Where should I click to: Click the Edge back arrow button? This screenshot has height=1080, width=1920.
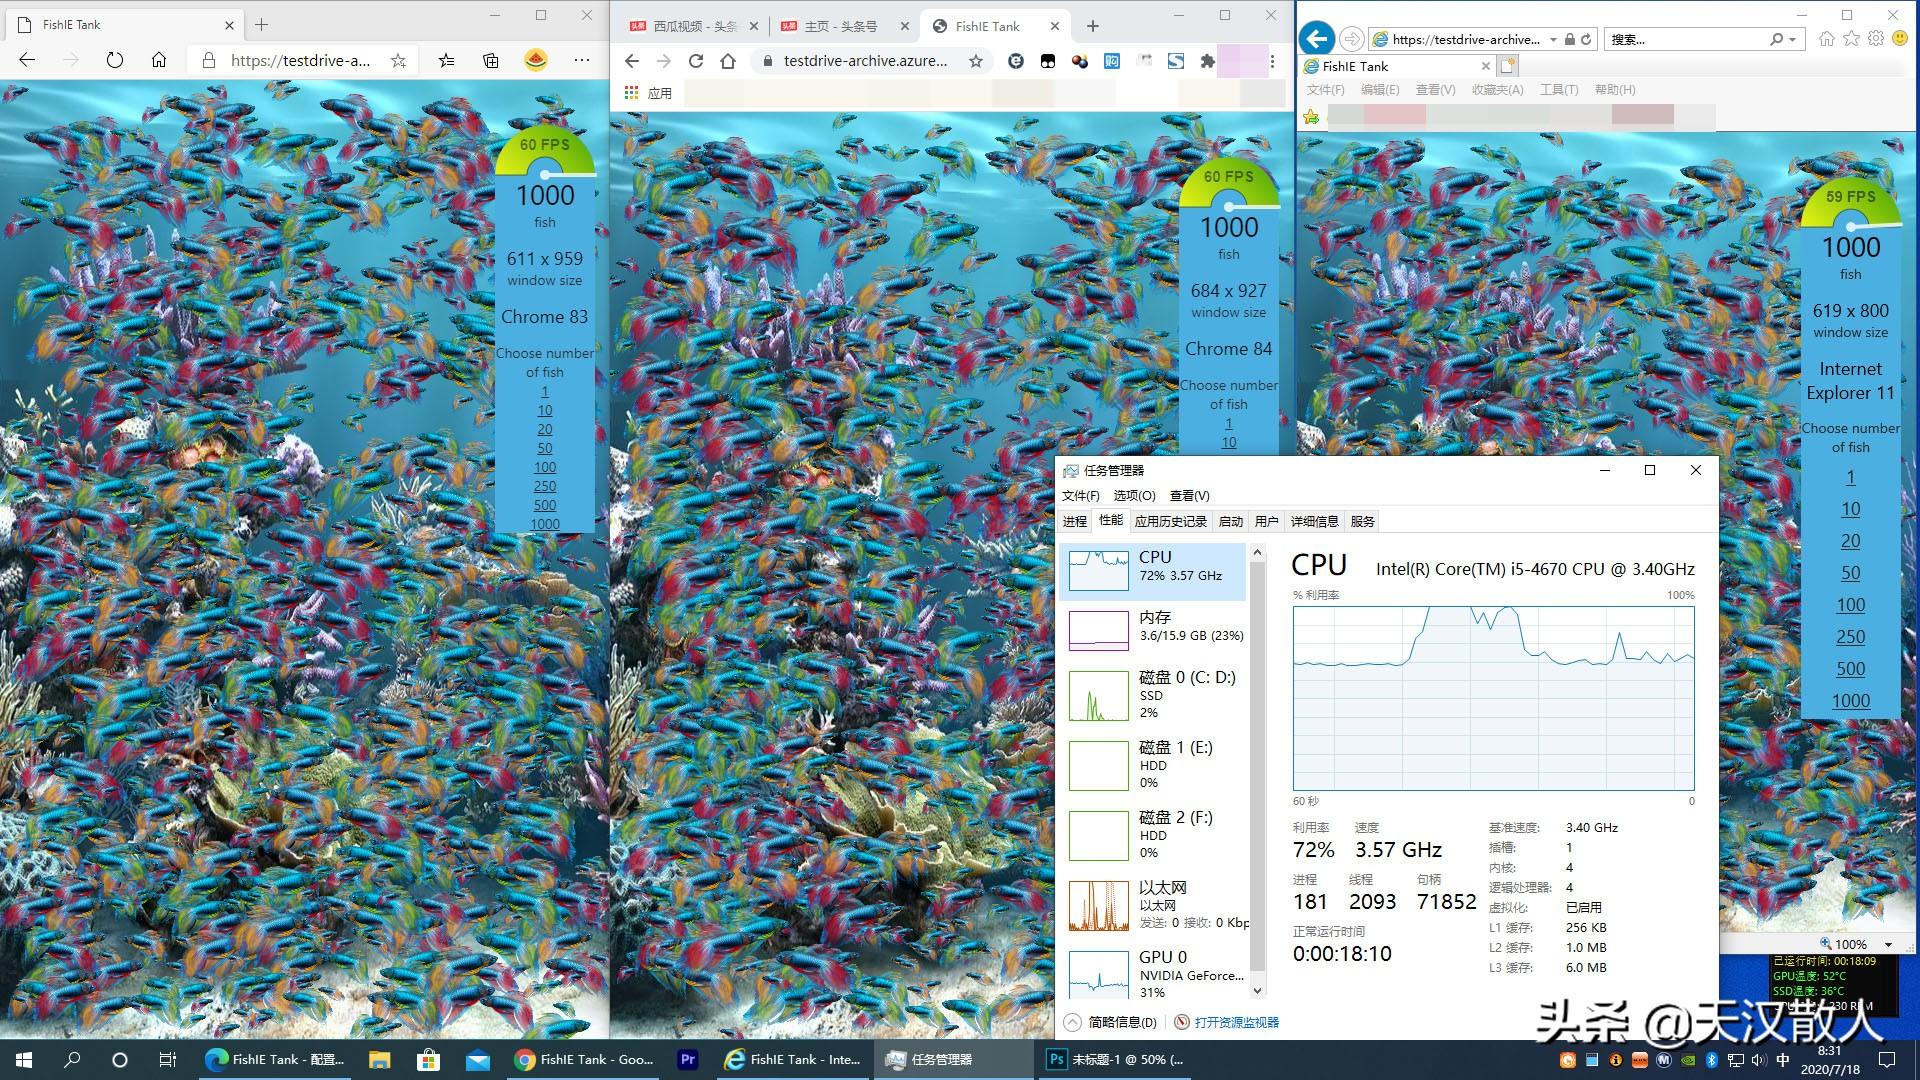point(27,60)
